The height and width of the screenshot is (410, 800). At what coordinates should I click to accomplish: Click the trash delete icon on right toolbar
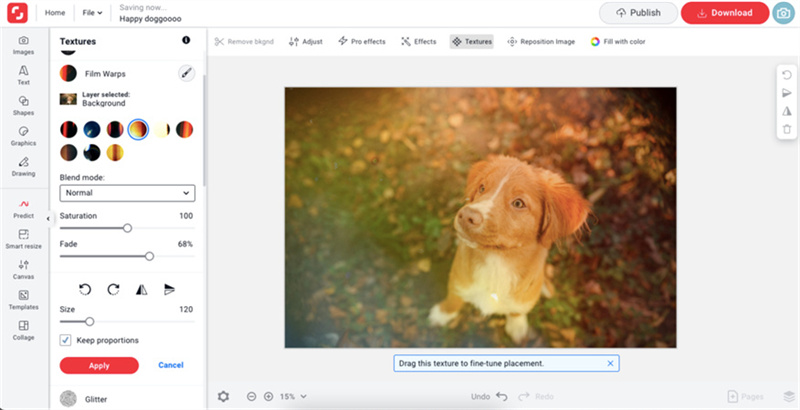click(787, 129)
